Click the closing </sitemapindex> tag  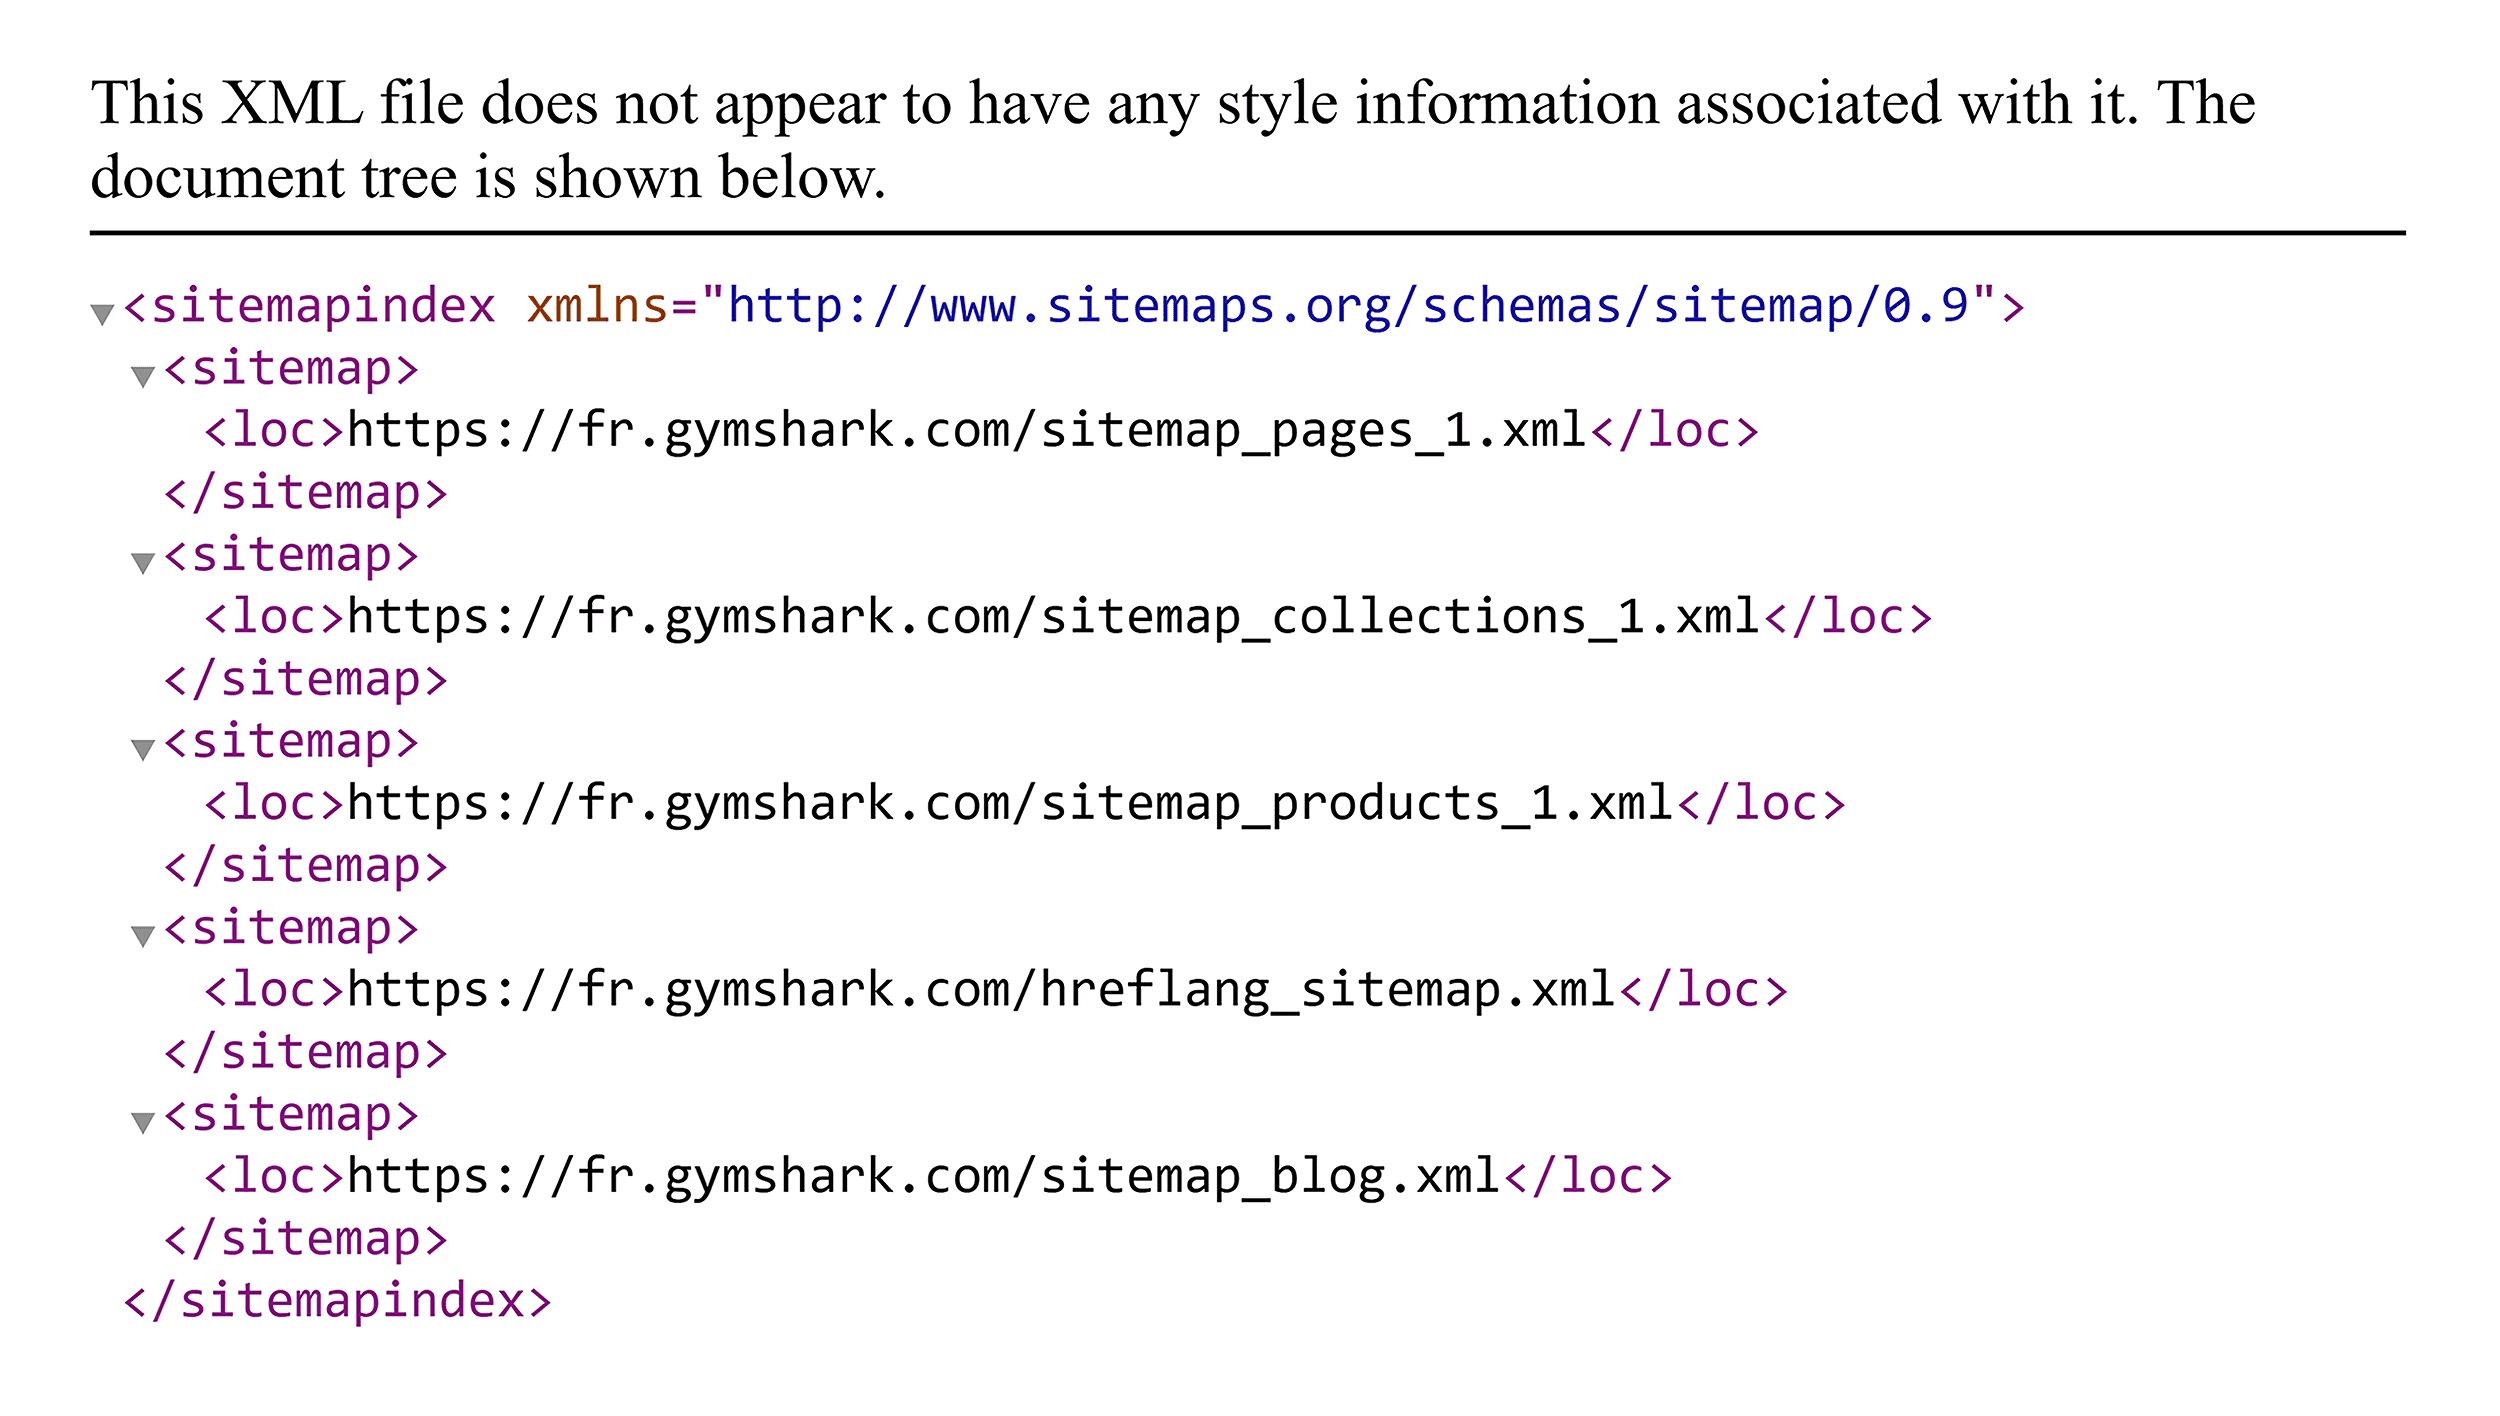coord(338,1301)
